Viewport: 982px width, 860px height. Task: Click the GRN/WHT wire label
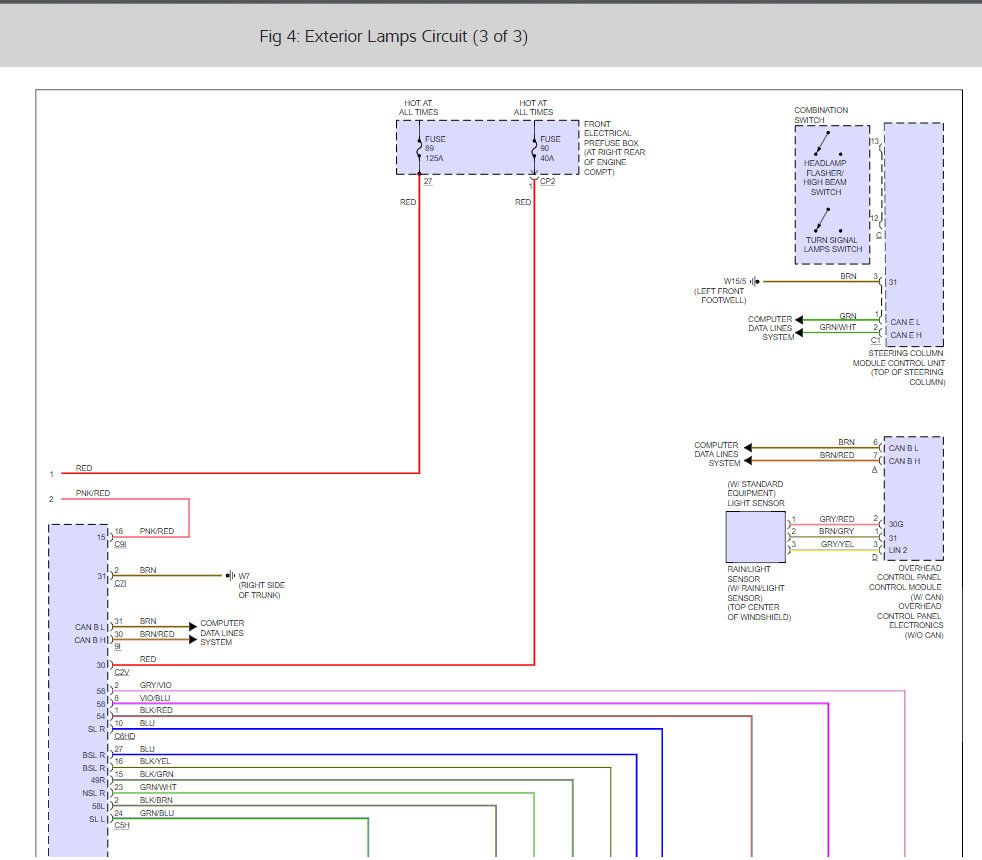pyautogui.click(x=837, y=327)
